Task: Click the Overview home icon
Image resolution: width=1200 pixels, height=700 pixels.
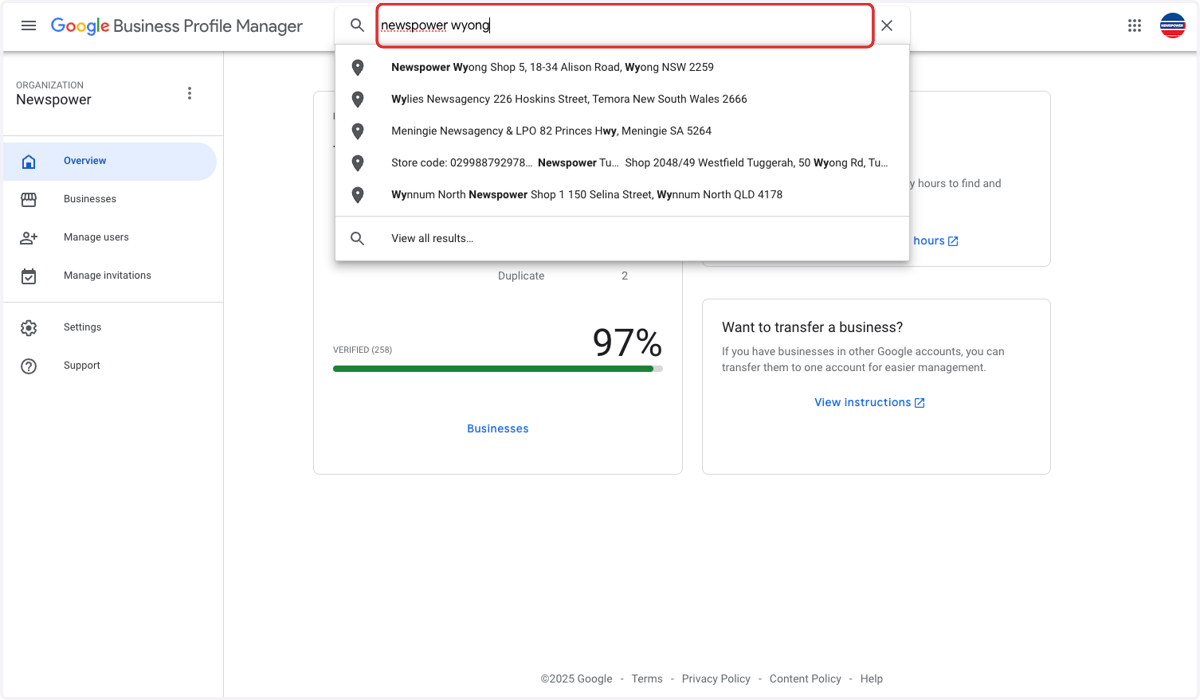Action: tap(29, 161)
